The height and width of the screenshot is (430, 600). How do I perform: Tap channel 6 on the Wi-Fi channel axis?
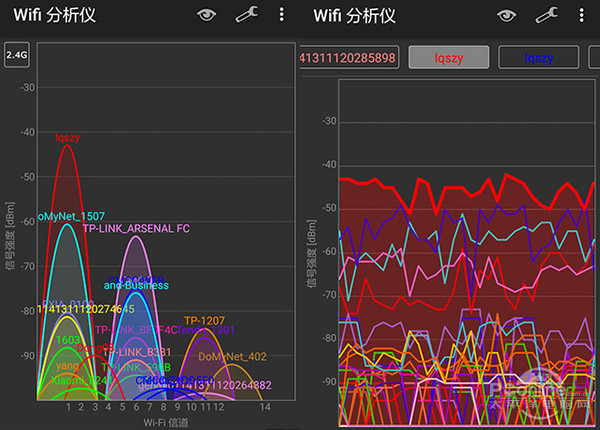[136, 407]
